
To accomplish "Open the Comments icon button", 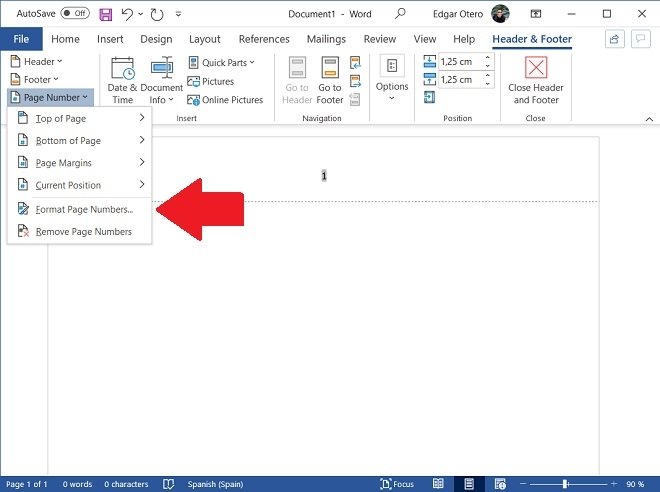I will tap(641, 39).
